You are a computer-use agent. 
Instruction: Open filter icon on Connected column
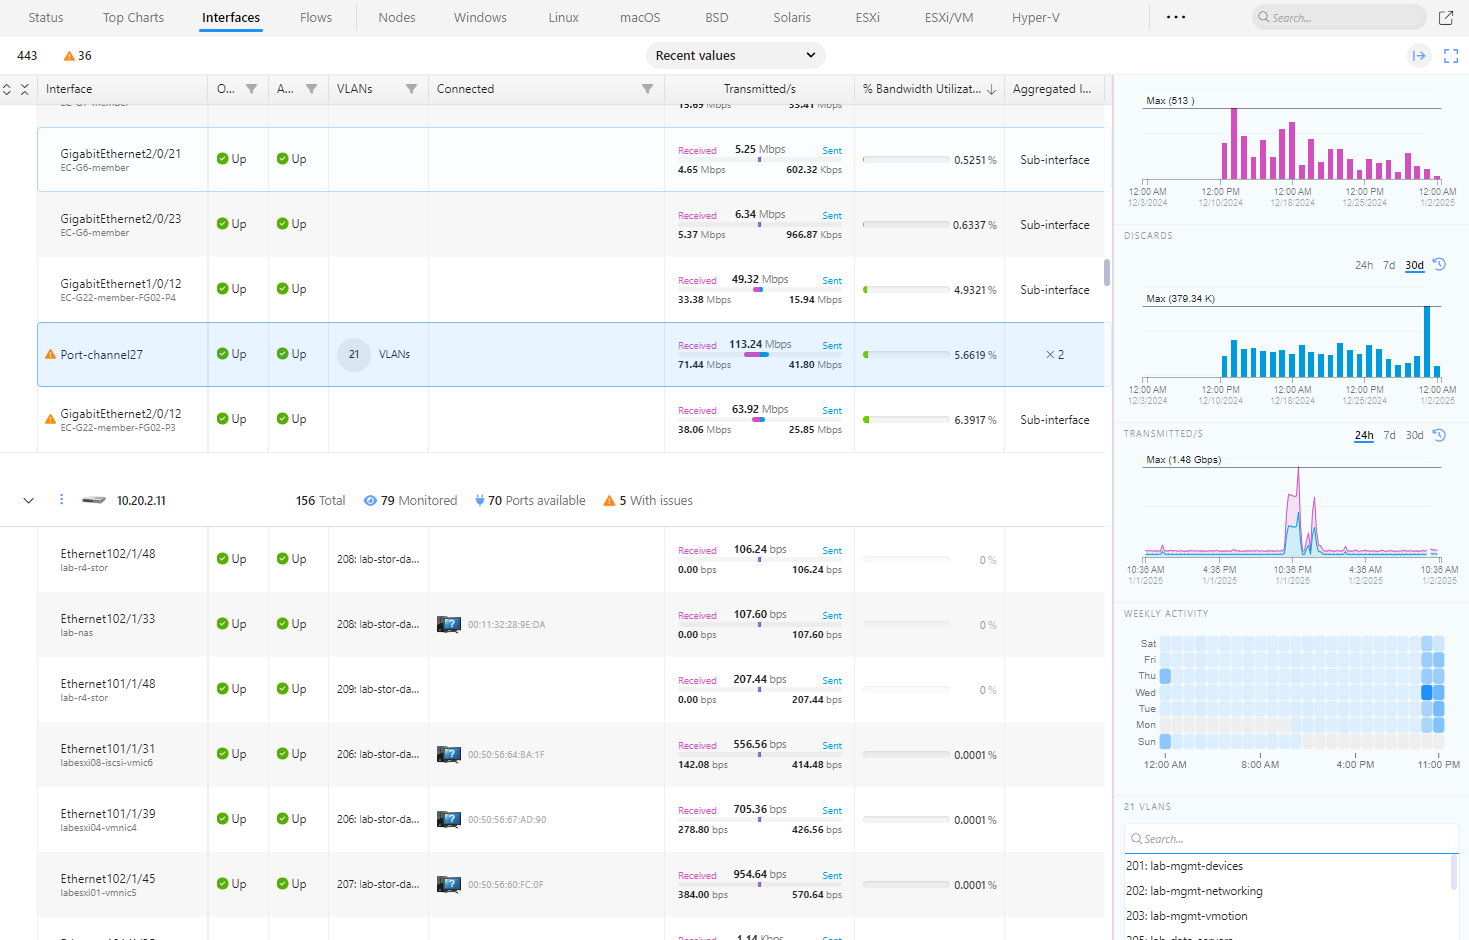(x=647, y=89)
